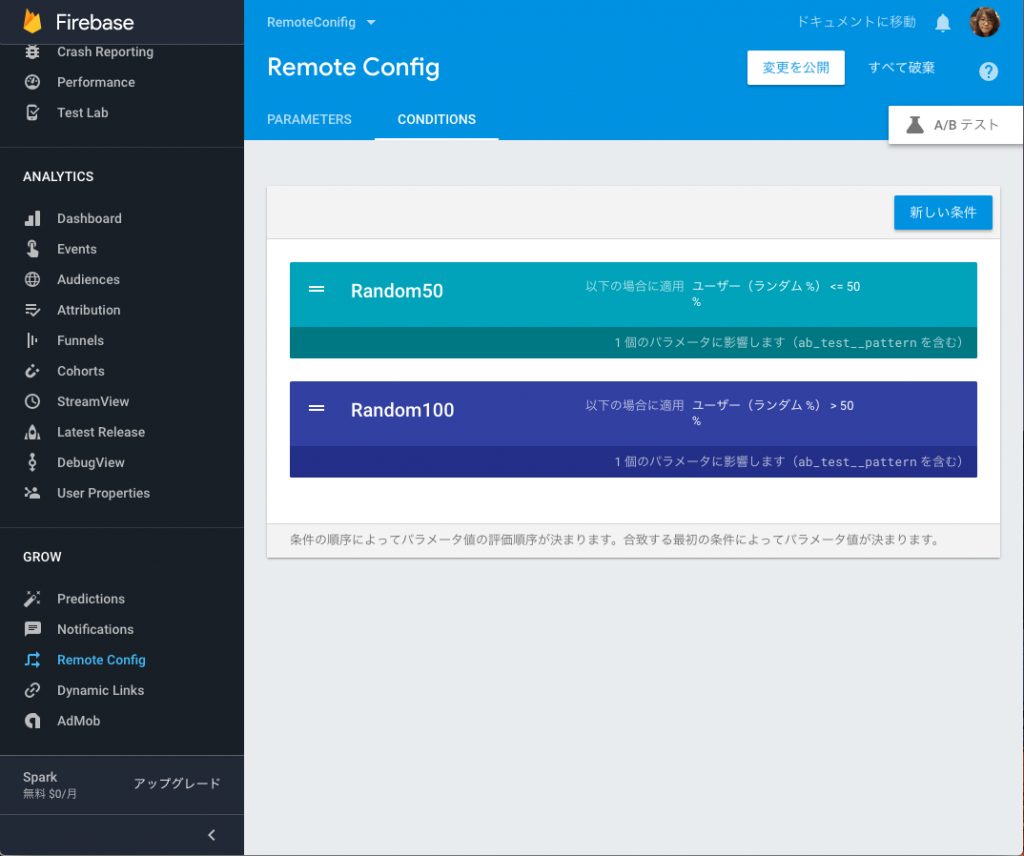The image size is (1024, 856).
Task: Open AdMob label
Action: (78, 721)
